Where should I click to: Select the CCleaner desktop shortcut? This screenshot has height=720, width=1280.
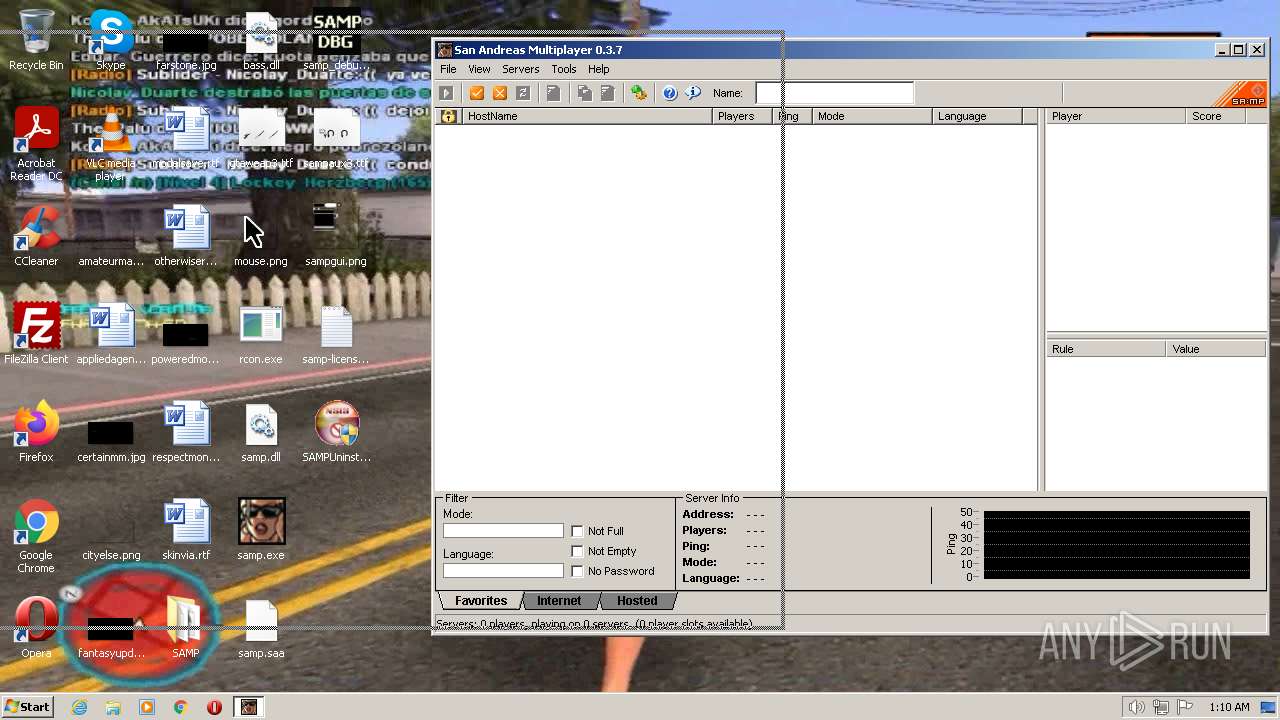36,237
